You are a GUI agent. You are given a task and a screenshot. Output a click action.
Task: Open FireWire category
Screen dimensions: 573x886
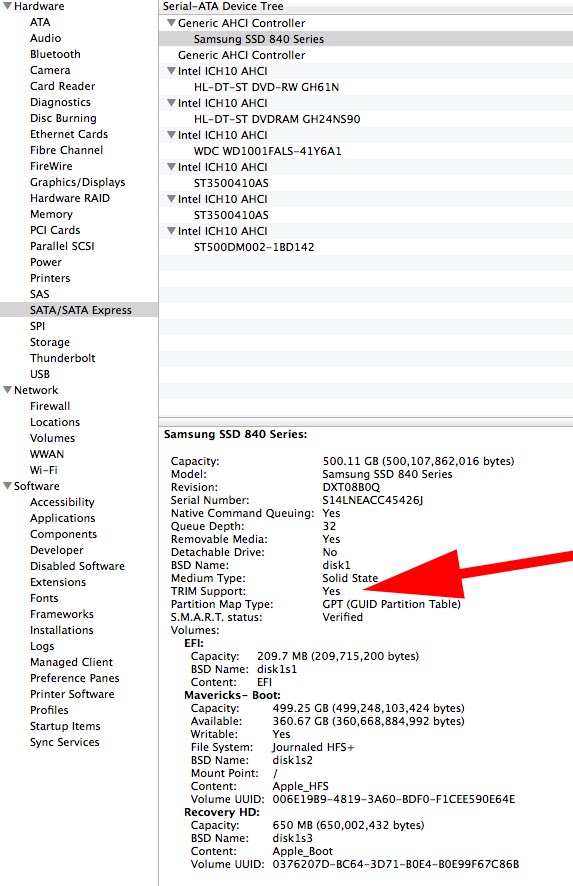[51, 166]
